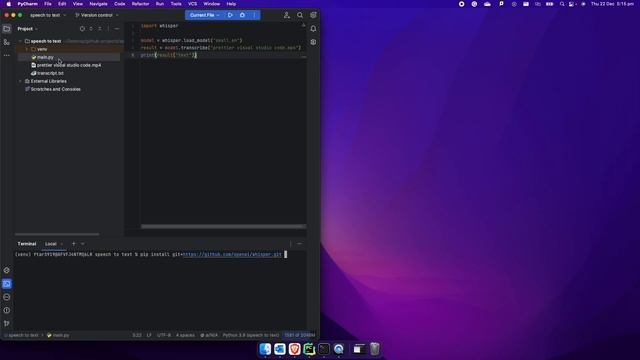Viewport: 640px width, 360px height.
Task: Select transcript.txt in project tree
Action: pyautogui.click(x=50, y=73)
